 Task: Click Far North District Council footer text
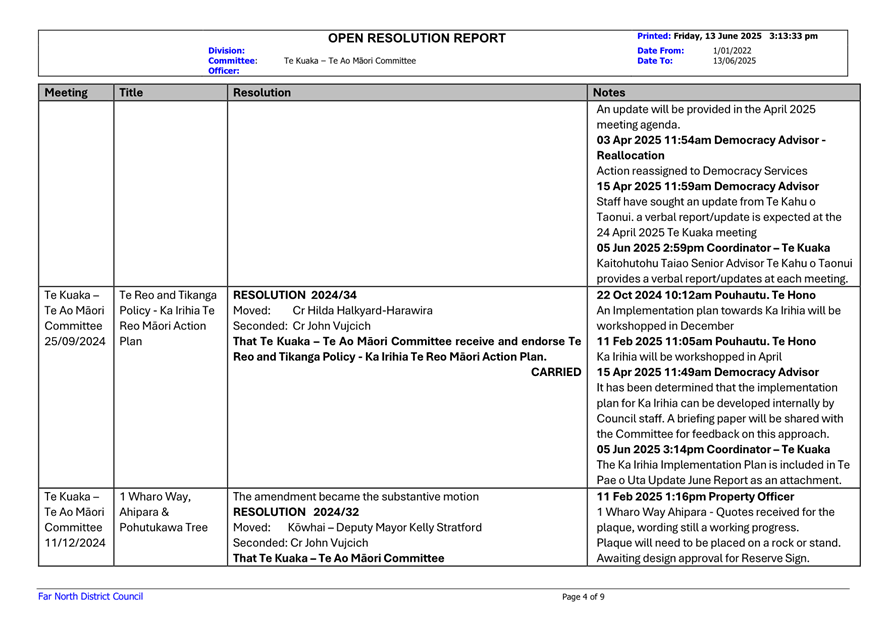90,597
